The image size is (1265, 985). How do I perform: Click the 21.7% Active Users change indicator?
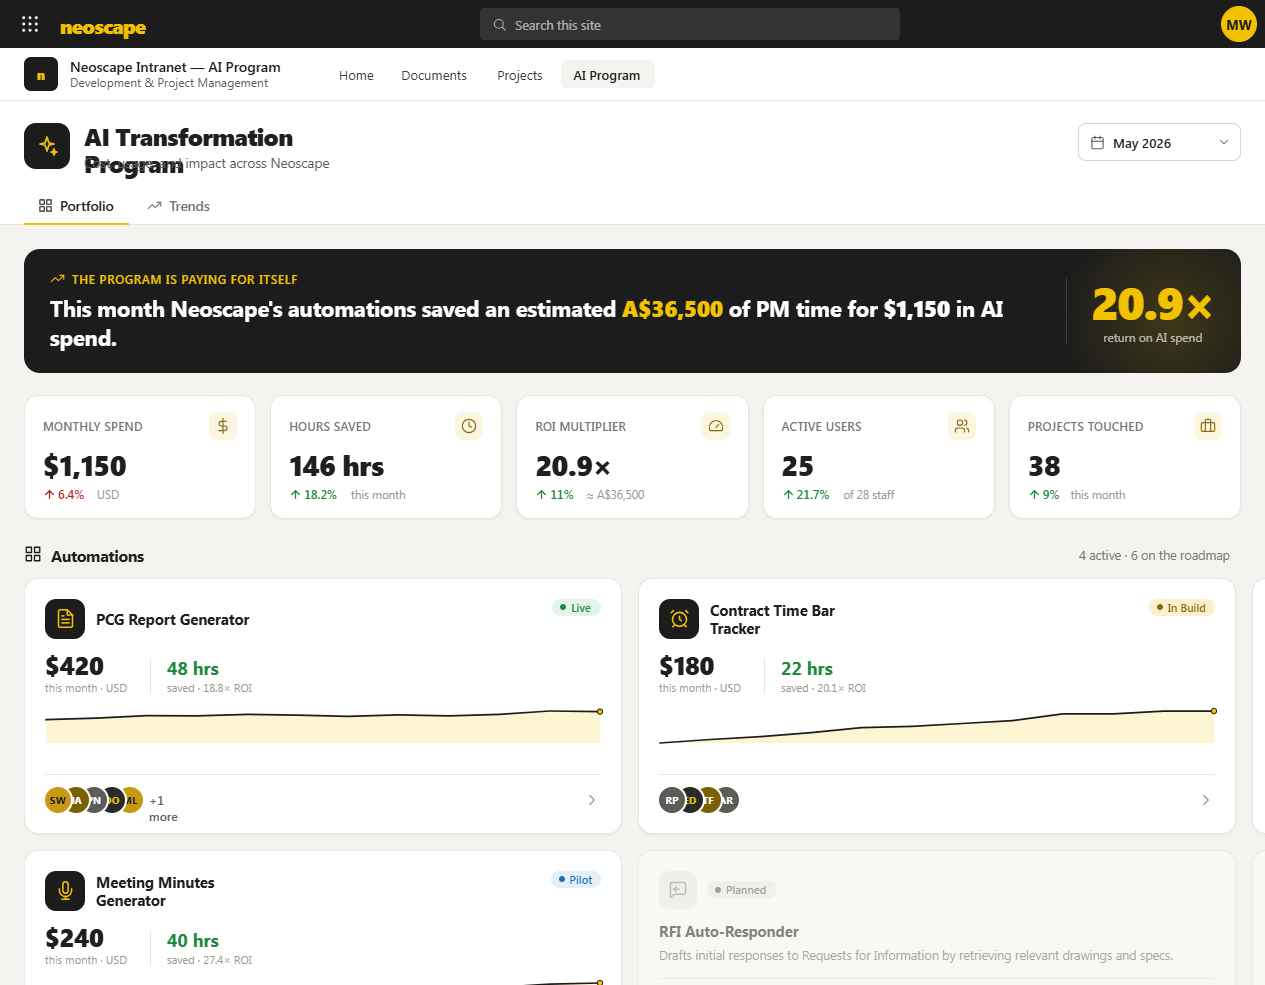tap(806, 495)
